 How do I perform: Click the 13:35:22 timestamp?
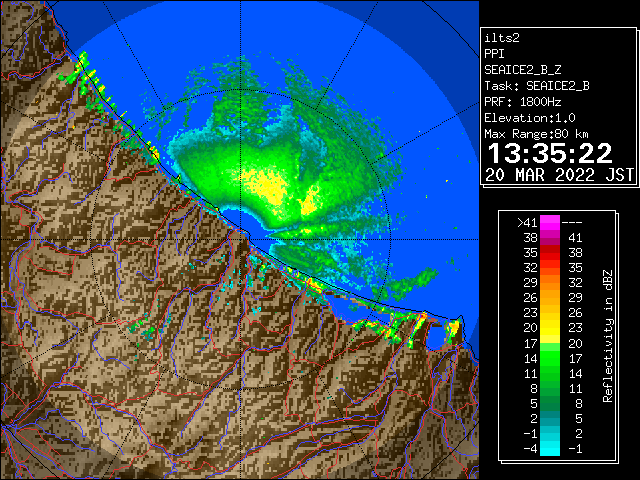pyautogui.click(x=550, y=153)
